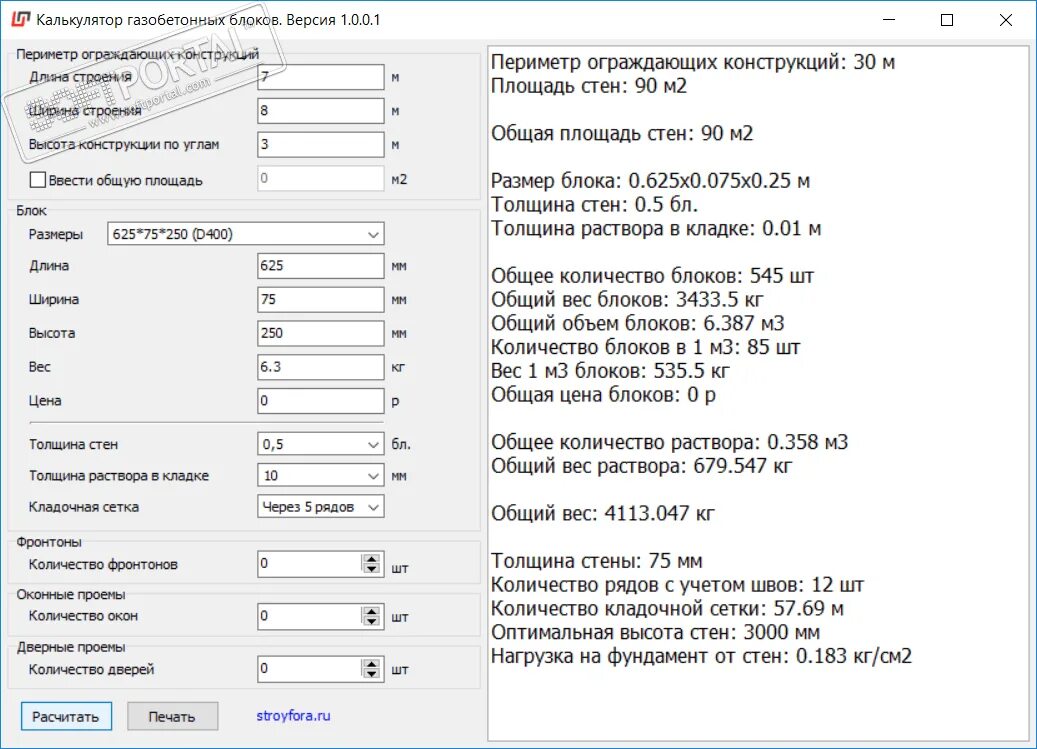This screenshot has height=749, width=1037.
Task: Increase 'Количество фронтонов' with up arrow
Action: pos(372,558)
